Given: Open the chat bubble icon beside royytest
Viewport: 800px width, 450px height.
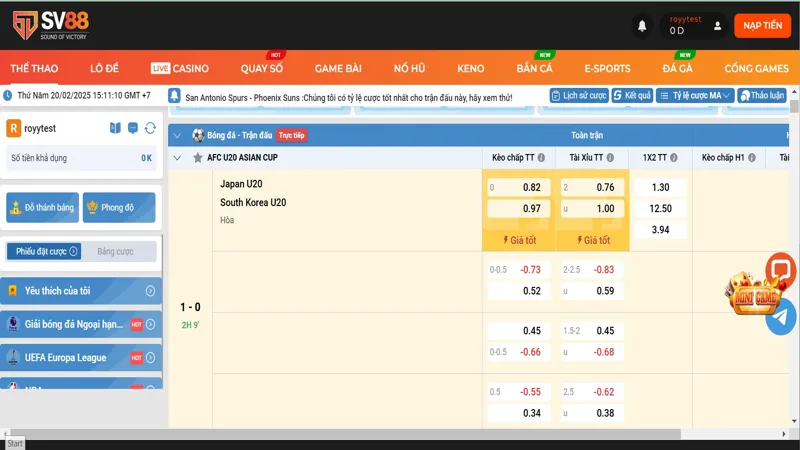Looking at the screenshot, I should coord(133,128).
